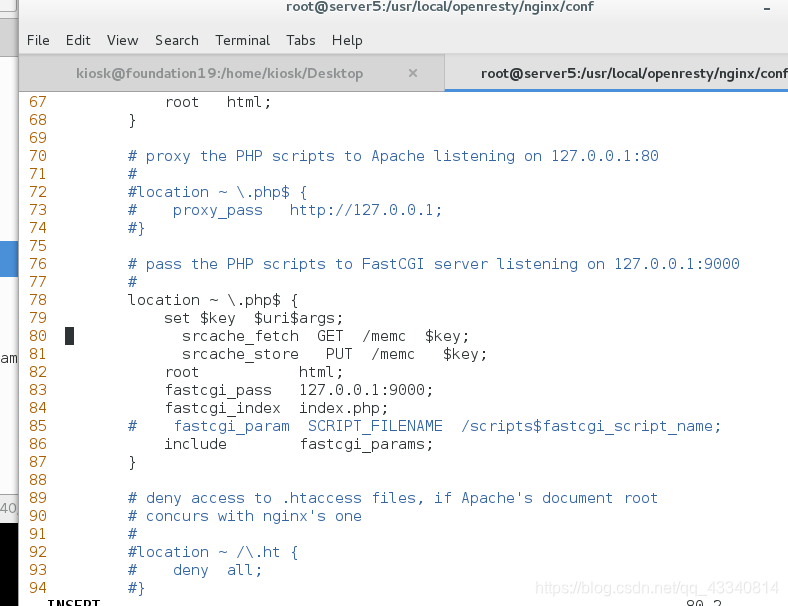Open the Edit menu

point(78,40)
